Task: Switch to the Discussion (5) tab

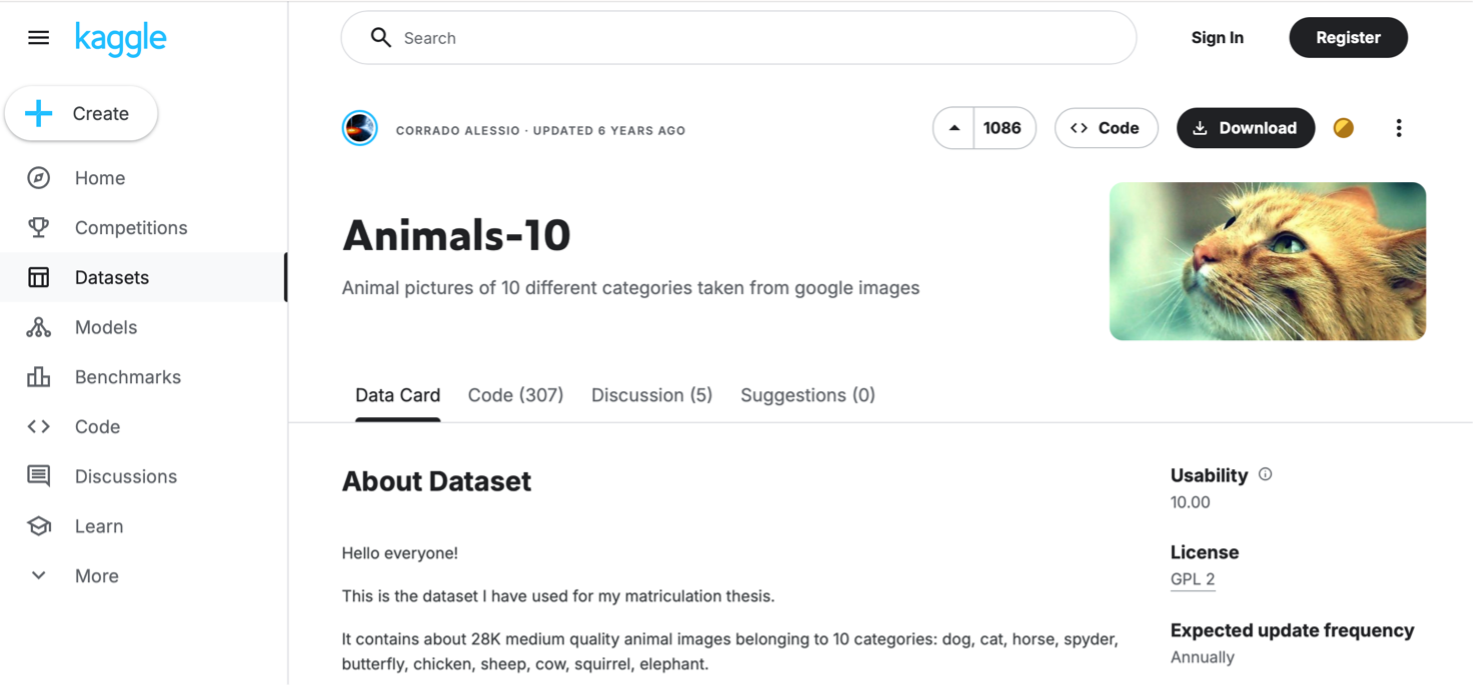Action: pos(651,395)
